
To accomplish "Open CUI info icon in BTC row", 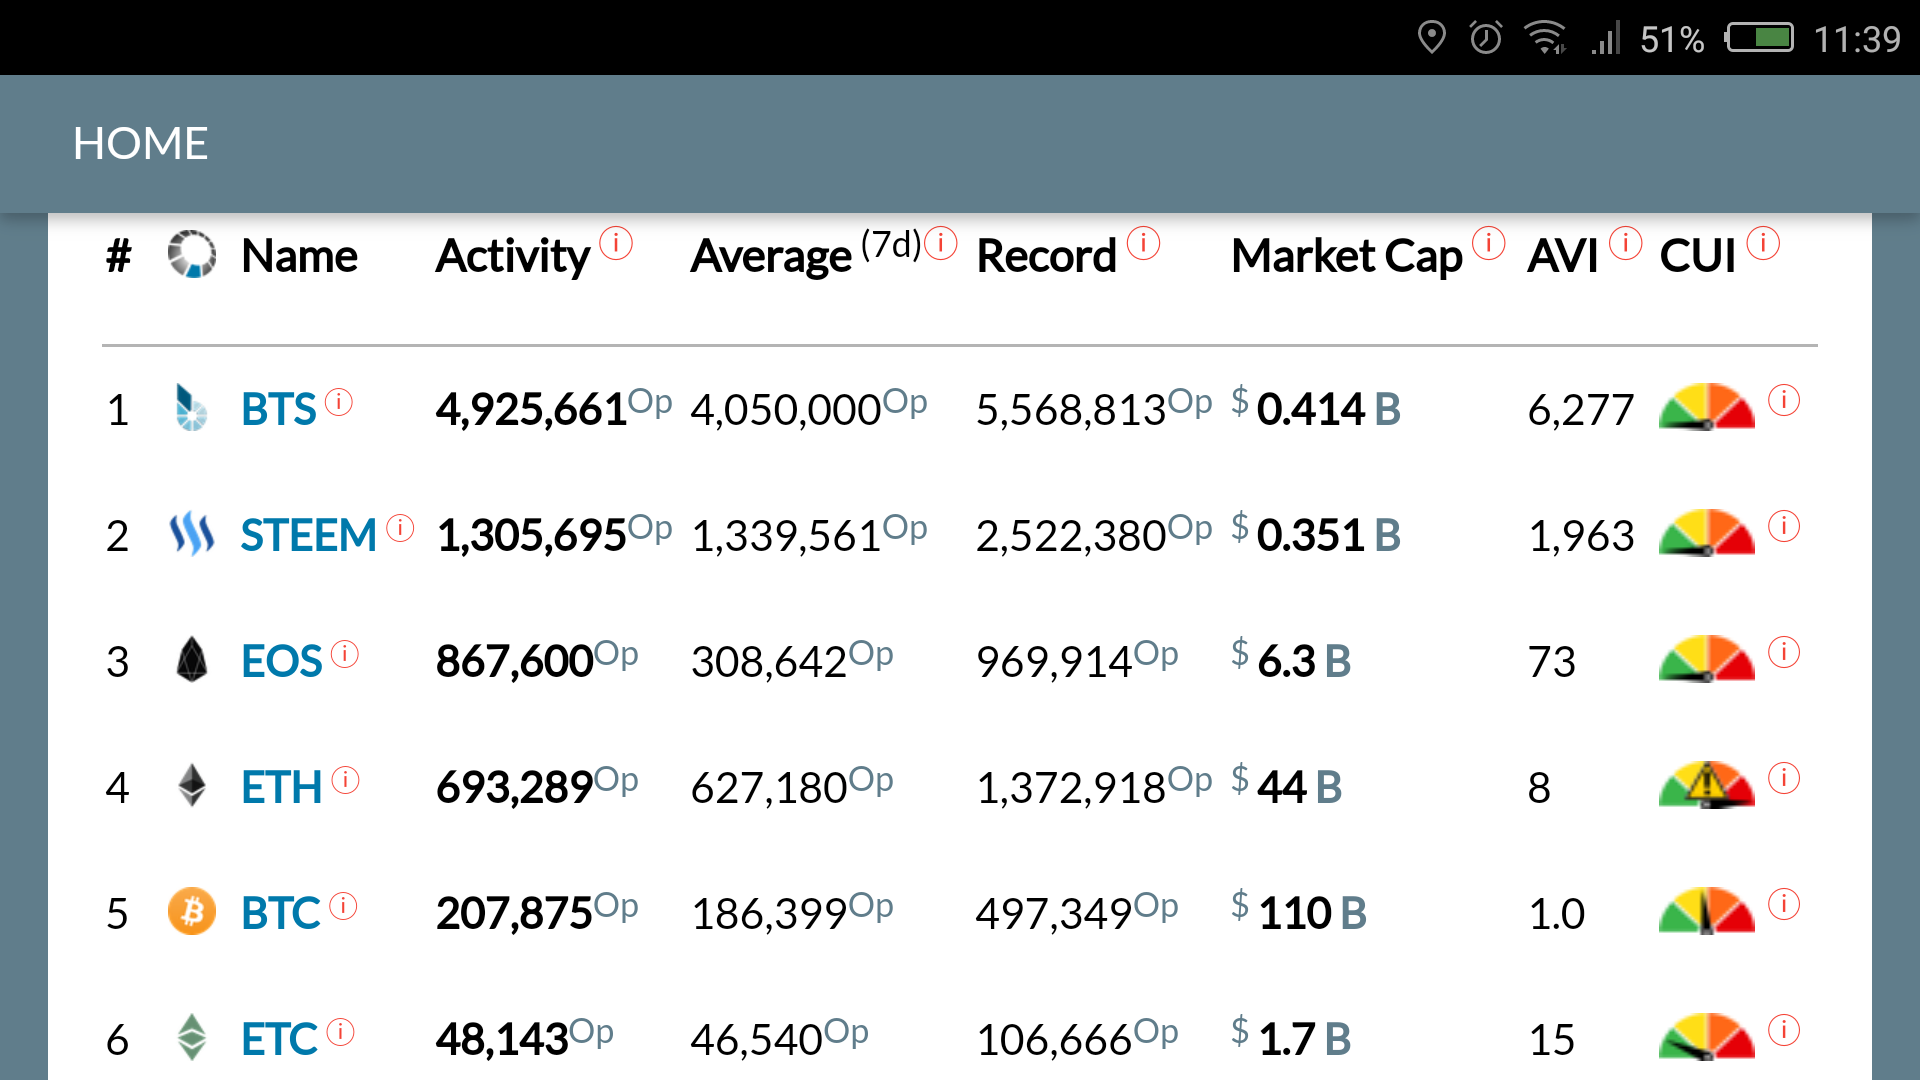I will [x=1784, y=904].
